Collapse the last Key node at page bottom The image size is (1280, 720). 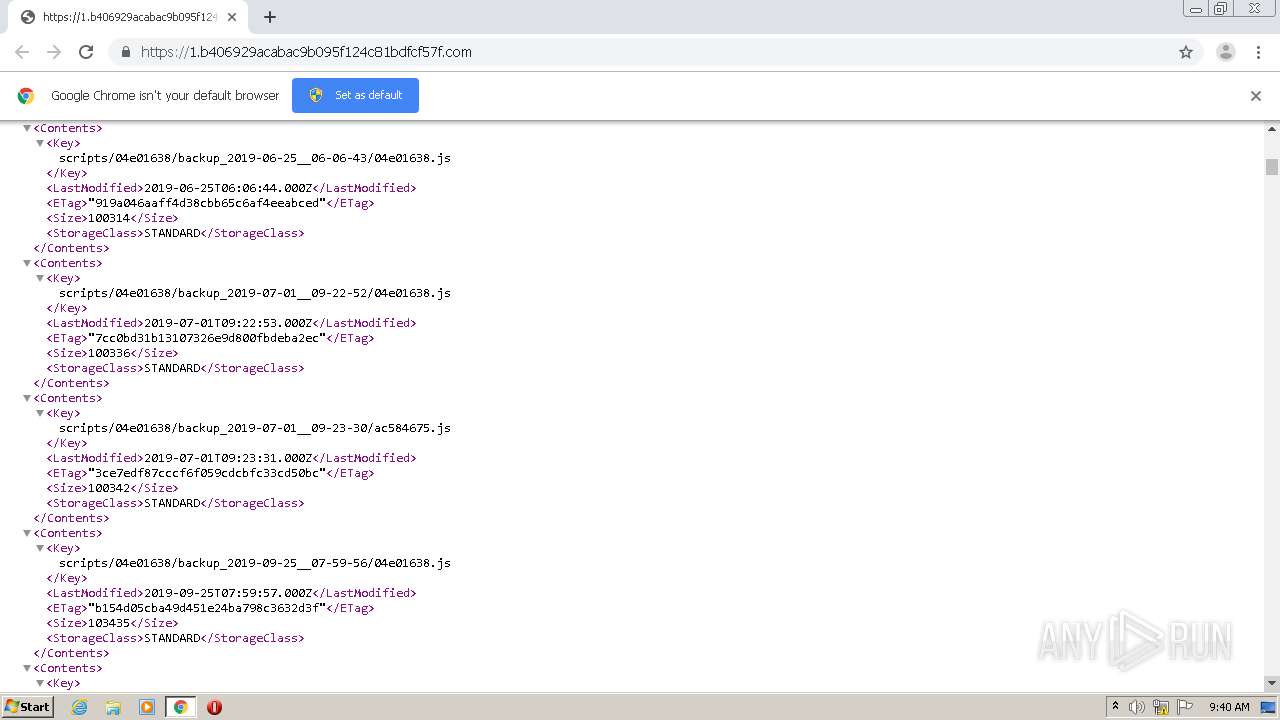[40, 683]
